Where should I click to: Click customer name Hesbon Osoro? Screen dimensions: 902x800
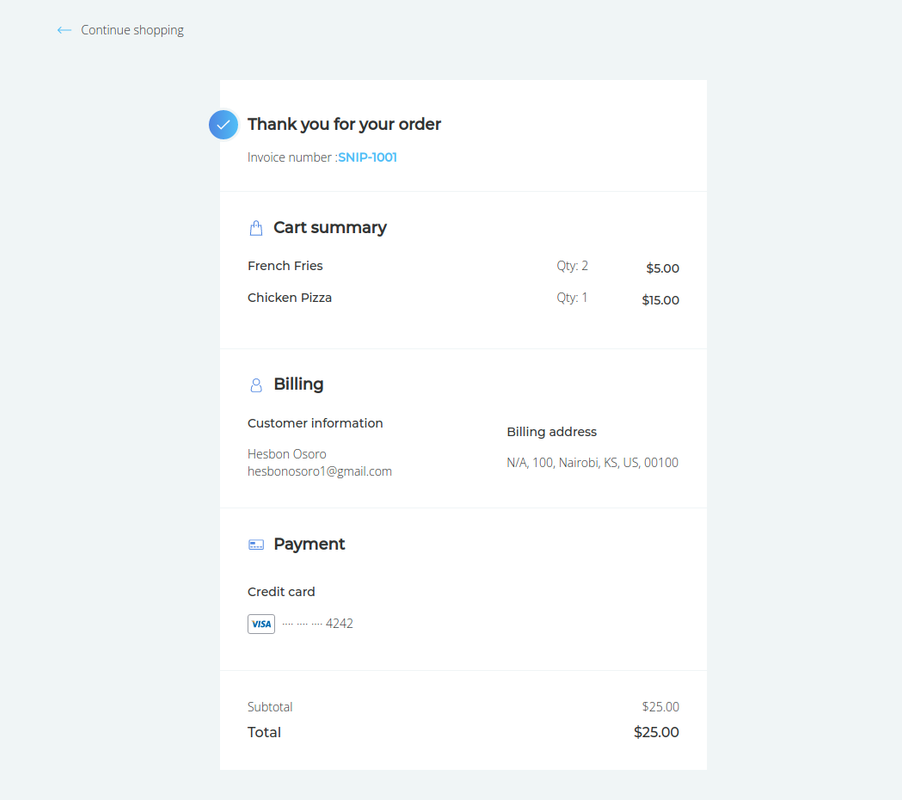click(287, 454)
